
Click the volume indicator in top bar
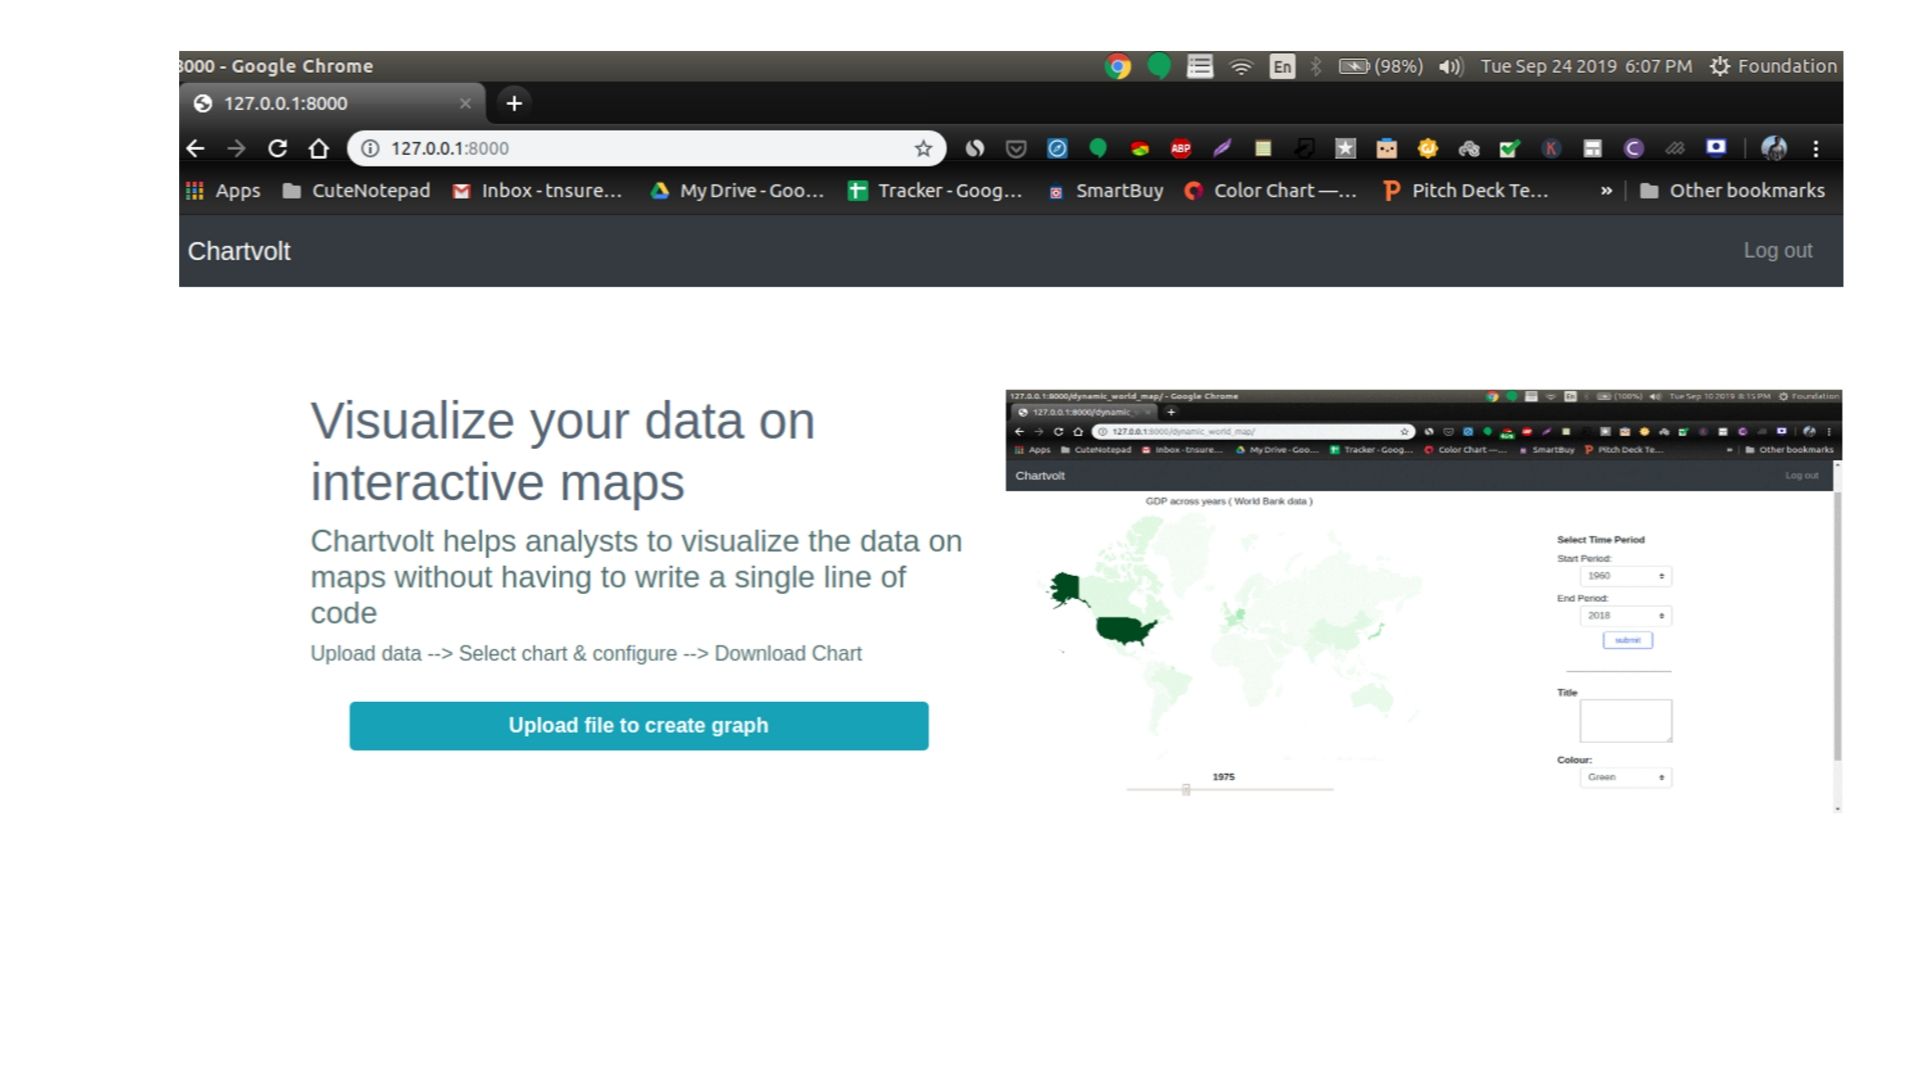click(x=1450, y=67)
